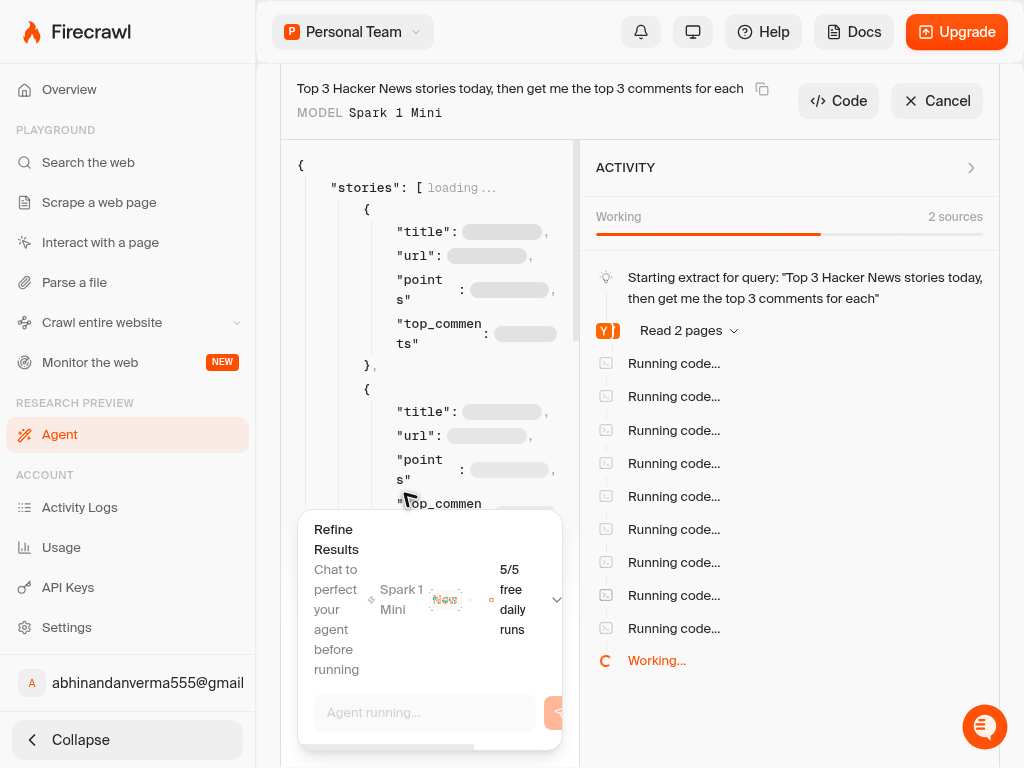Click the 5/5 free daily runs label
Image resolution: width=1024 pixels, height=768 pixels.
point(512,600)
